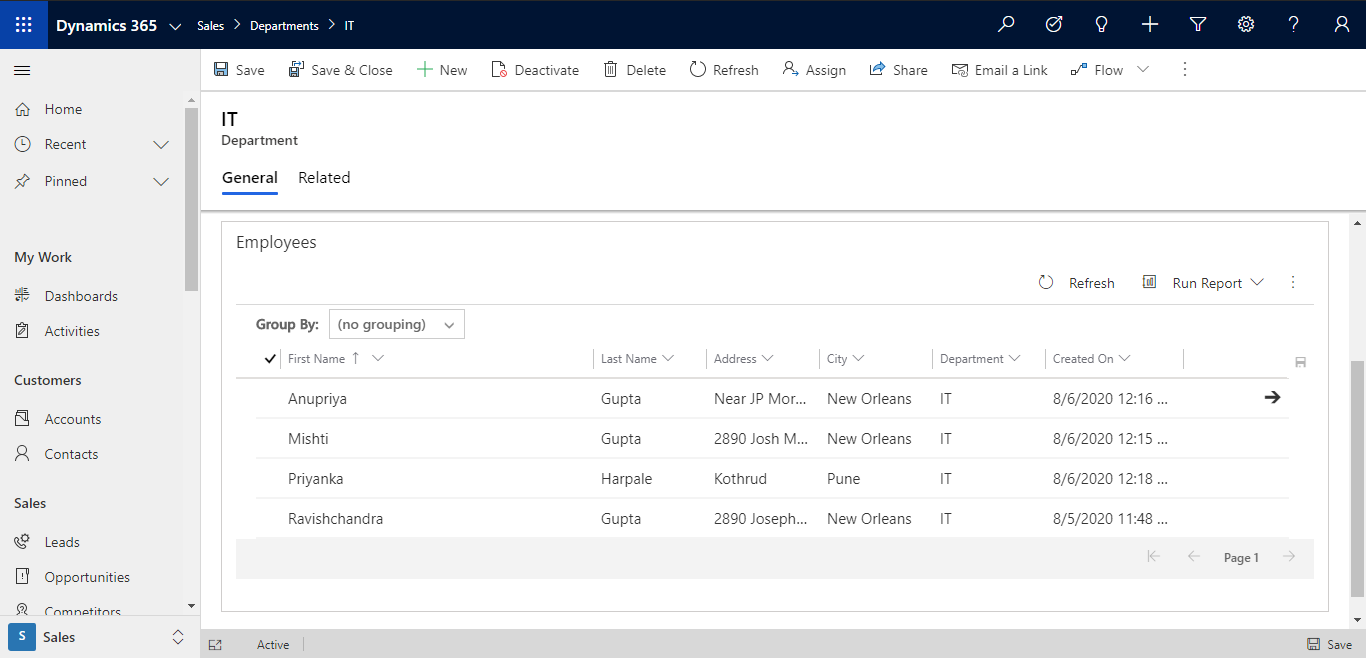
Task: Click the Run Report icon in Employees grid
Action: pyautogui.click(x=1149, y=282)
